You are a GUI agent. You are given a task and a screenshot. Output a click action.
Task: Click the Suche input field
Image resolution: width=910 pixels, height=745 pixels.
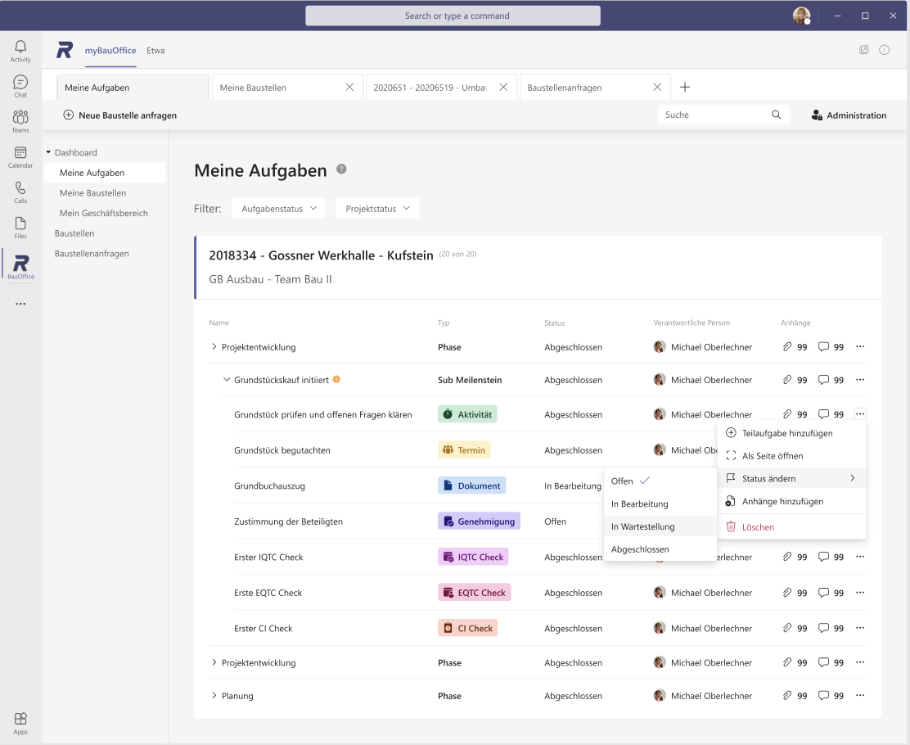(x=712, y=115)
